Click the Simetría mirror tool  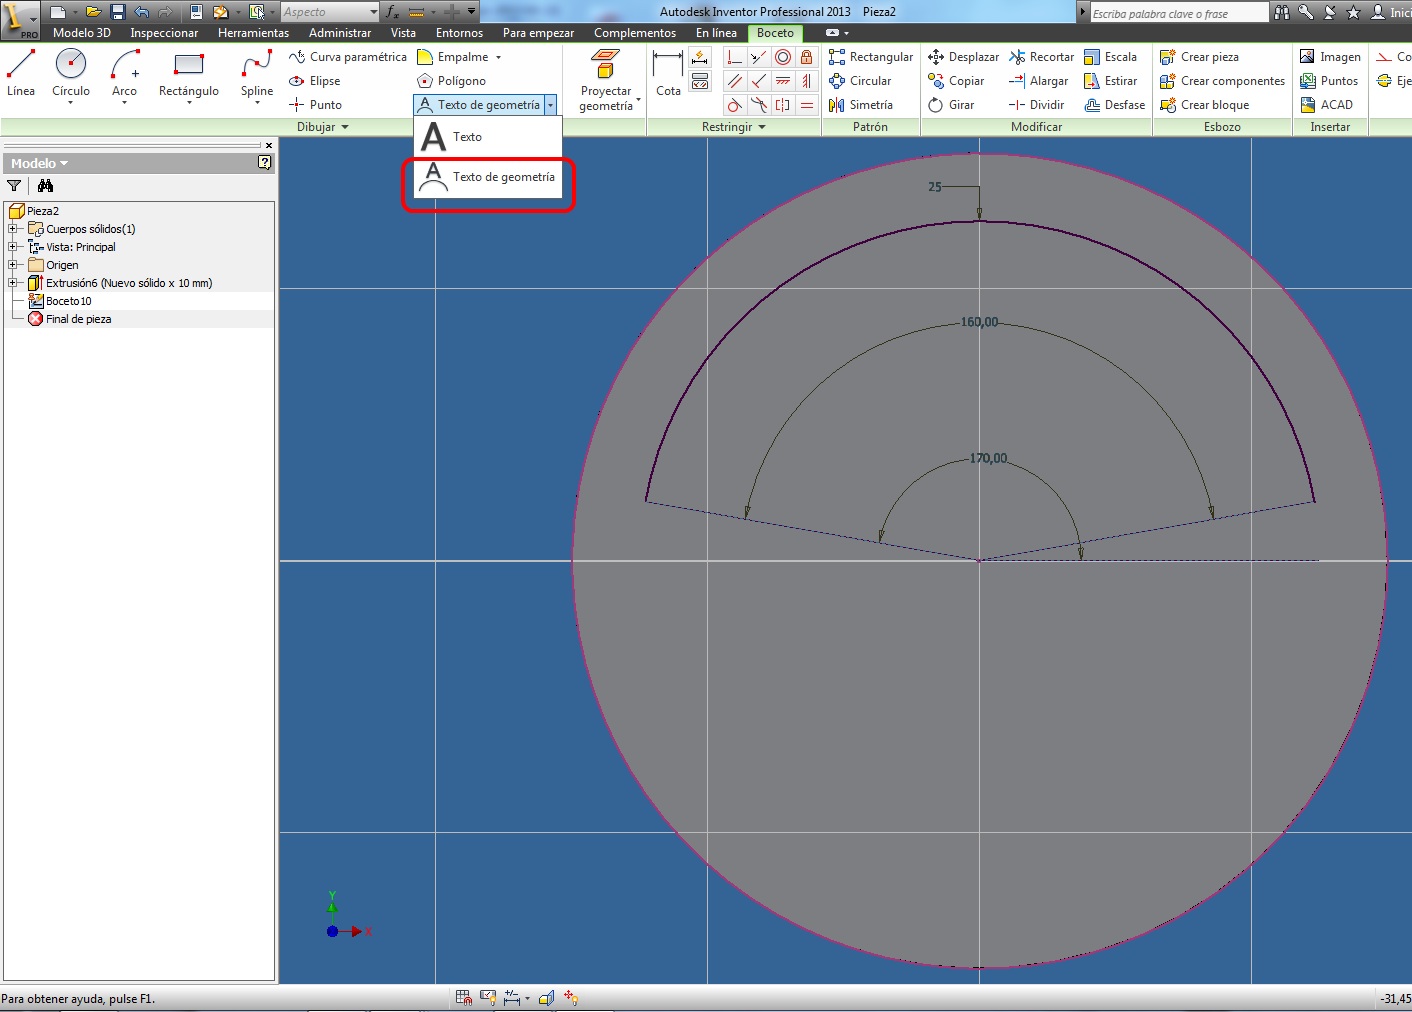click(861, 105)
